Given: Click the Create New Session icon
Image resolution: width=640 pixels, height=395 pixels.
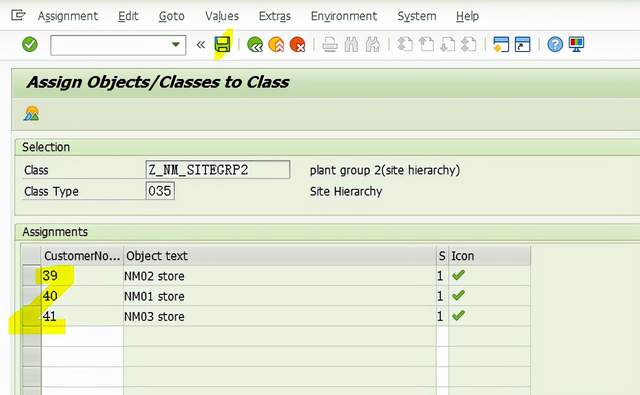Looking at the screenshot, I should tap(501, 44).
